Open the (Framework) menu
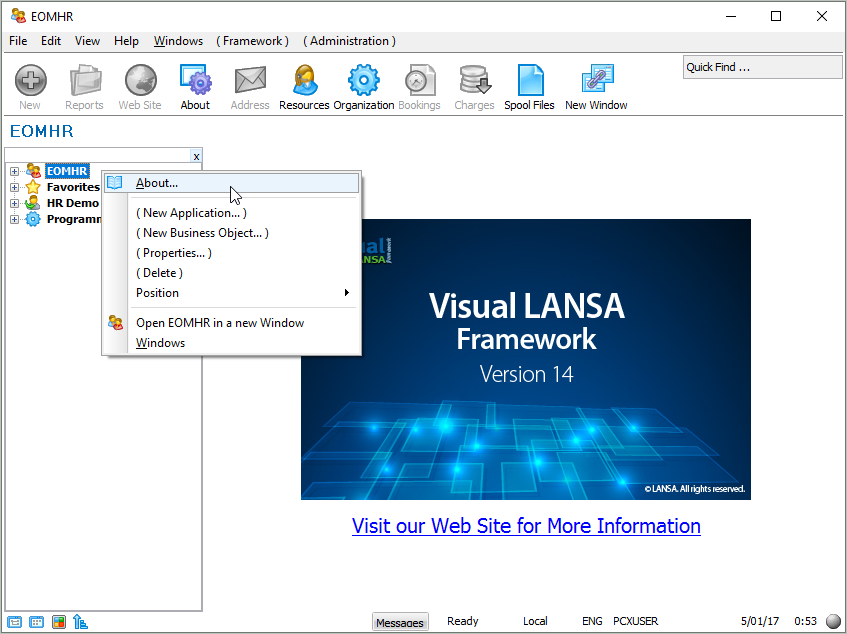847x634 pixels. point(253,41)
